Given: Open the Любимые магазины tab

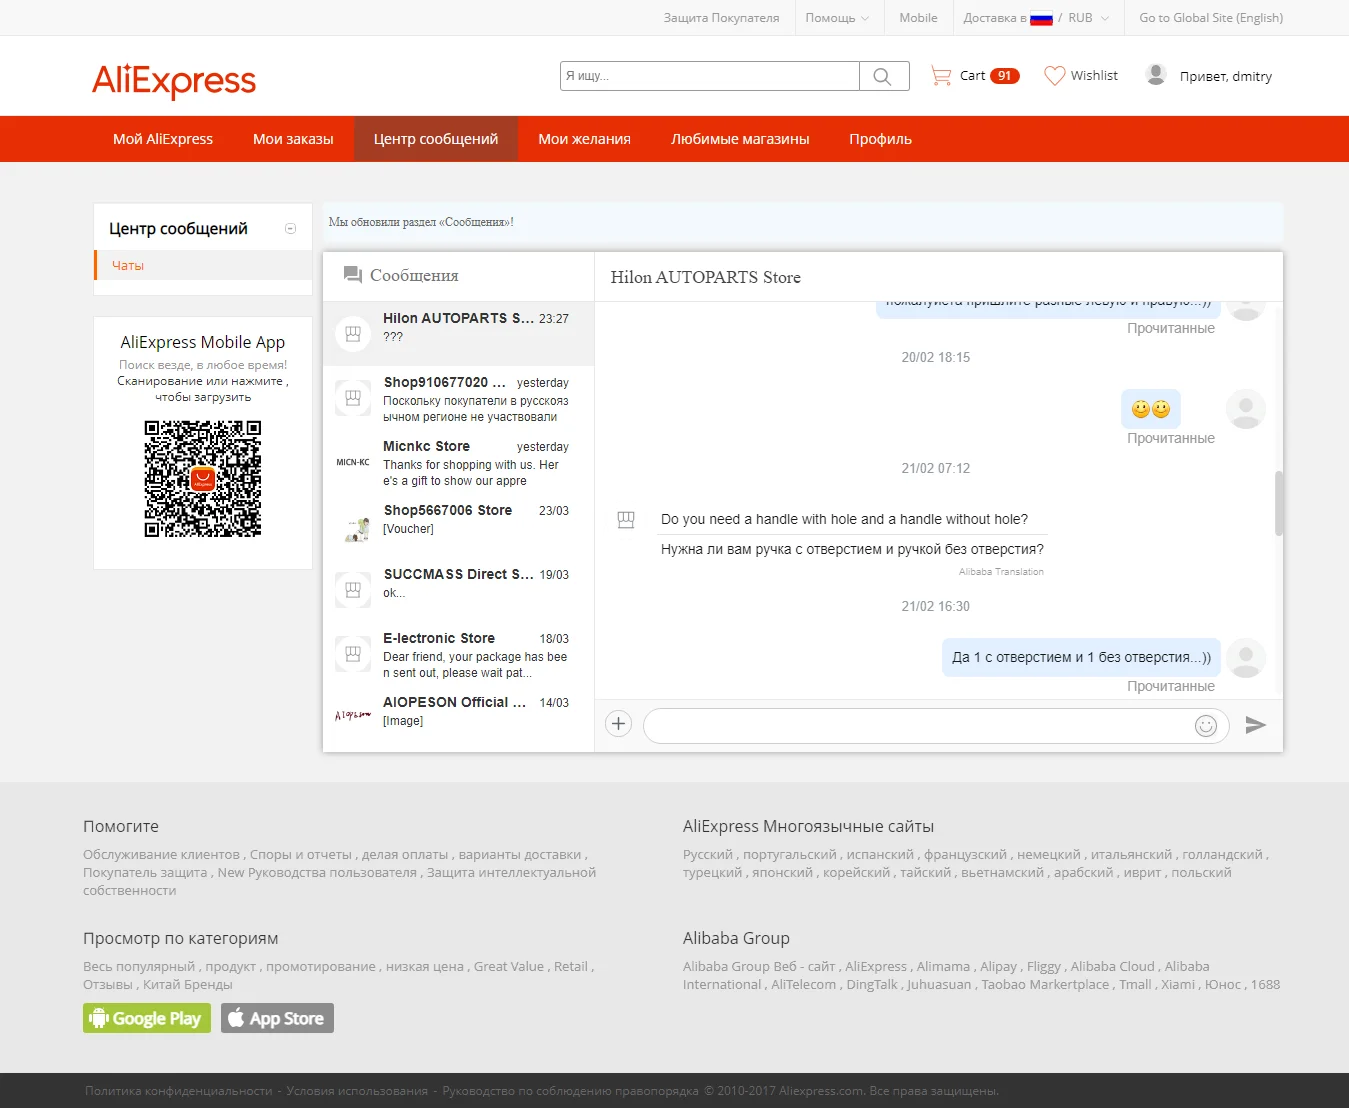Looking at the screenshot, I should 740,139.
